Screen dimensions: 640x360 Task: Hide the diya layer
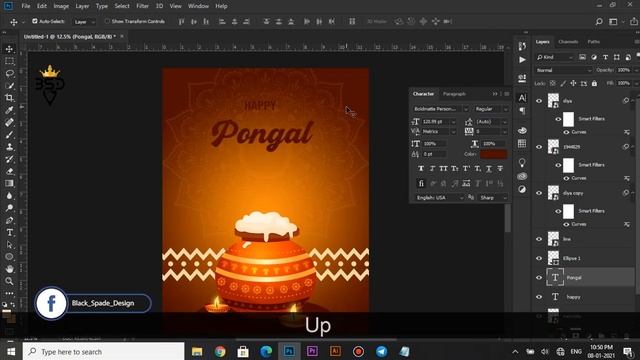(x=539, y=101)
